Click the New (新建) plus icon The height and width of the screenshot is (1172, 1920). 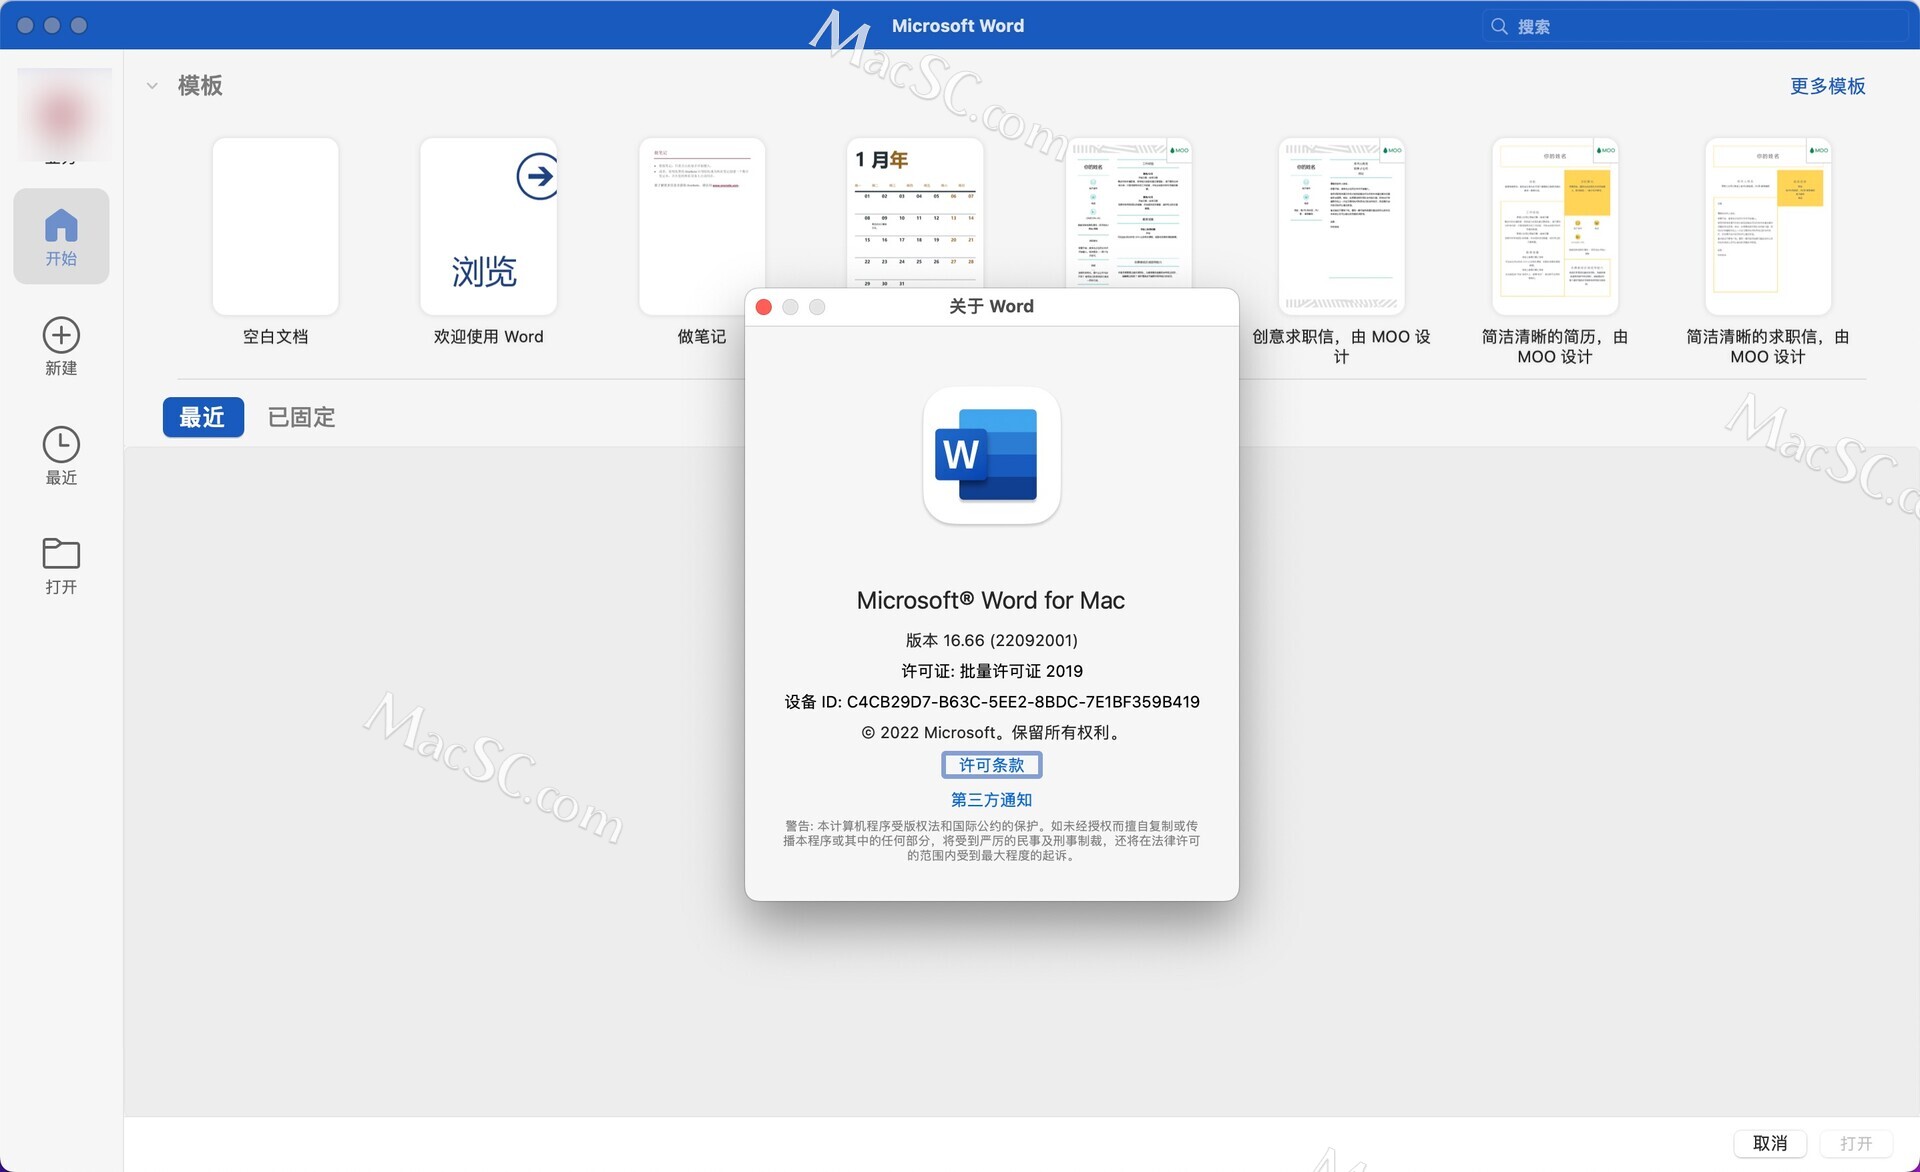coord(61,335)
